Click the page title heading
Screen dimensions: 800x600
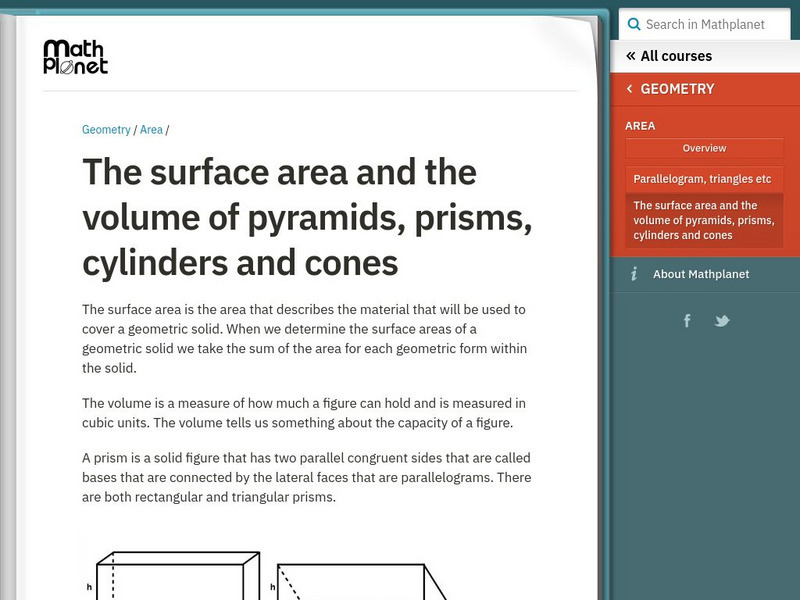tap(307, 217)
